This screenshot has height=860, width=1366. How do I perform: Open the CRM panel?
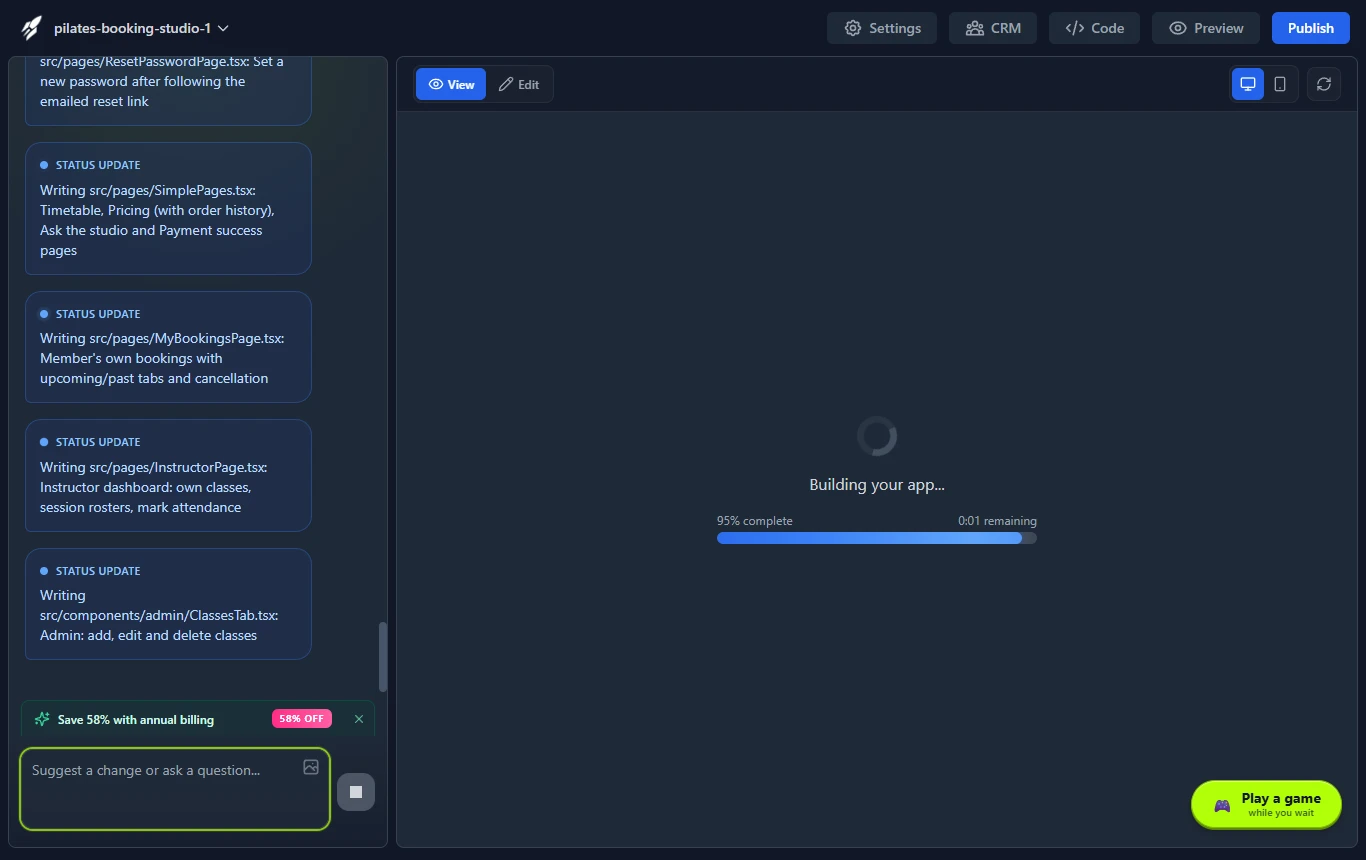point(993,28)
